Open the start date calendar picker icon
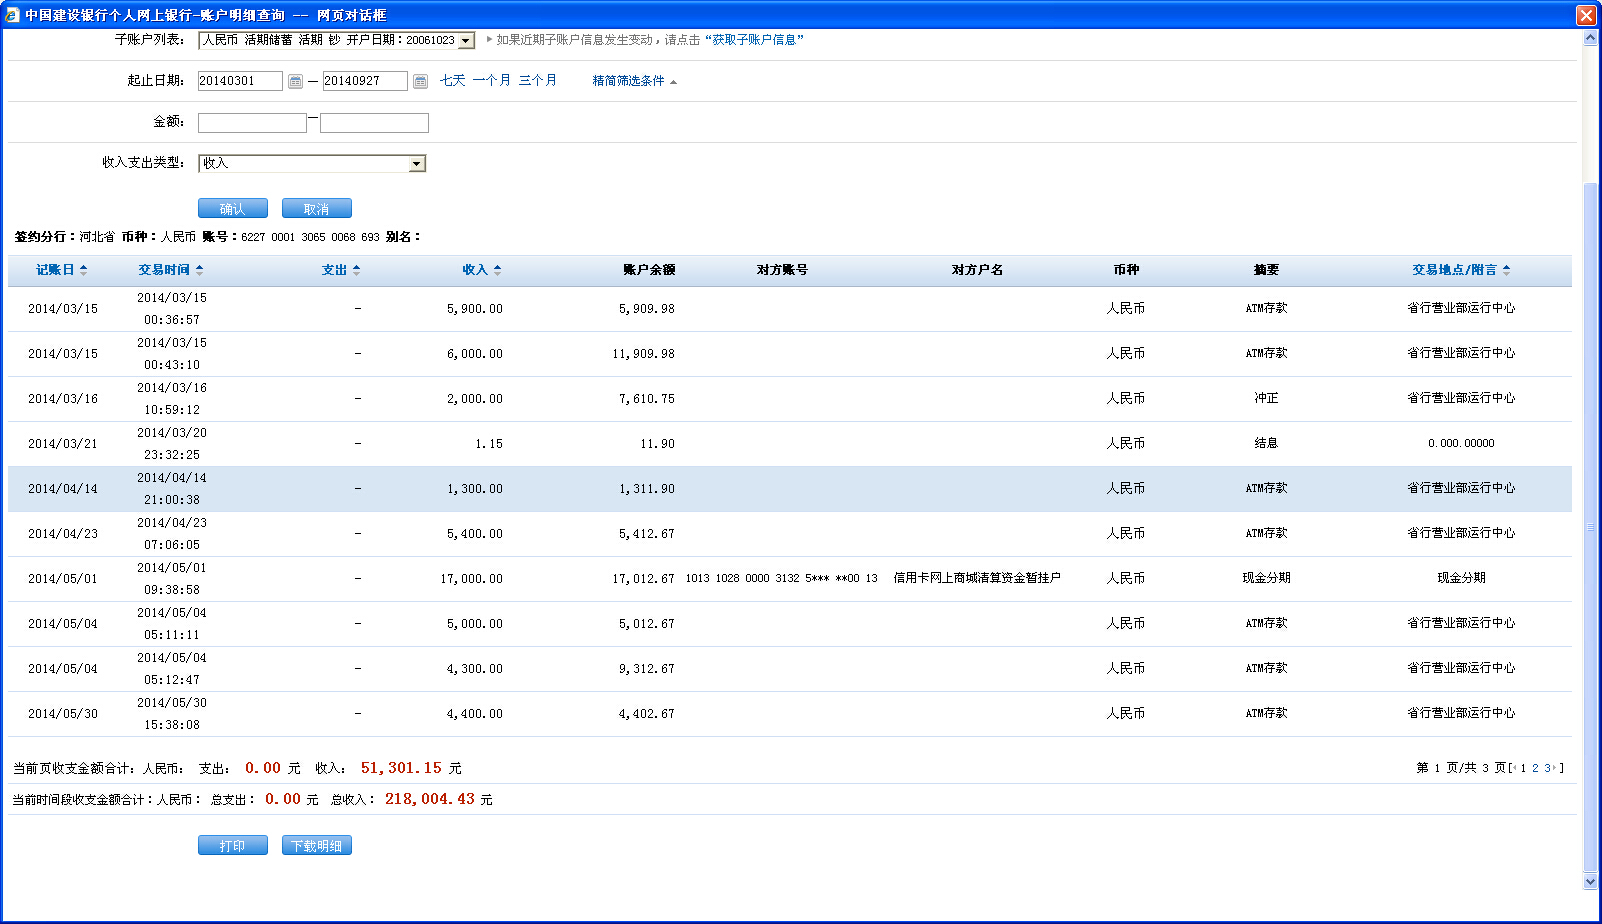 (x=295, y=82)
